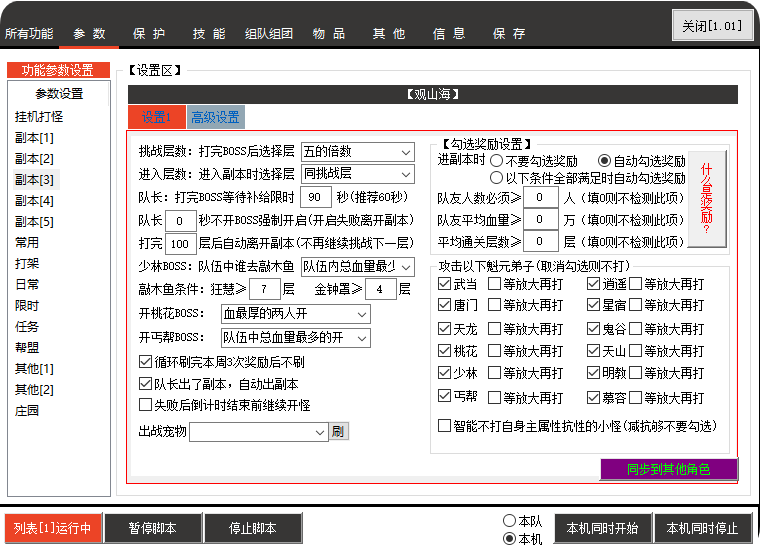Switch to the 高级设置 tab

[215, 117]
